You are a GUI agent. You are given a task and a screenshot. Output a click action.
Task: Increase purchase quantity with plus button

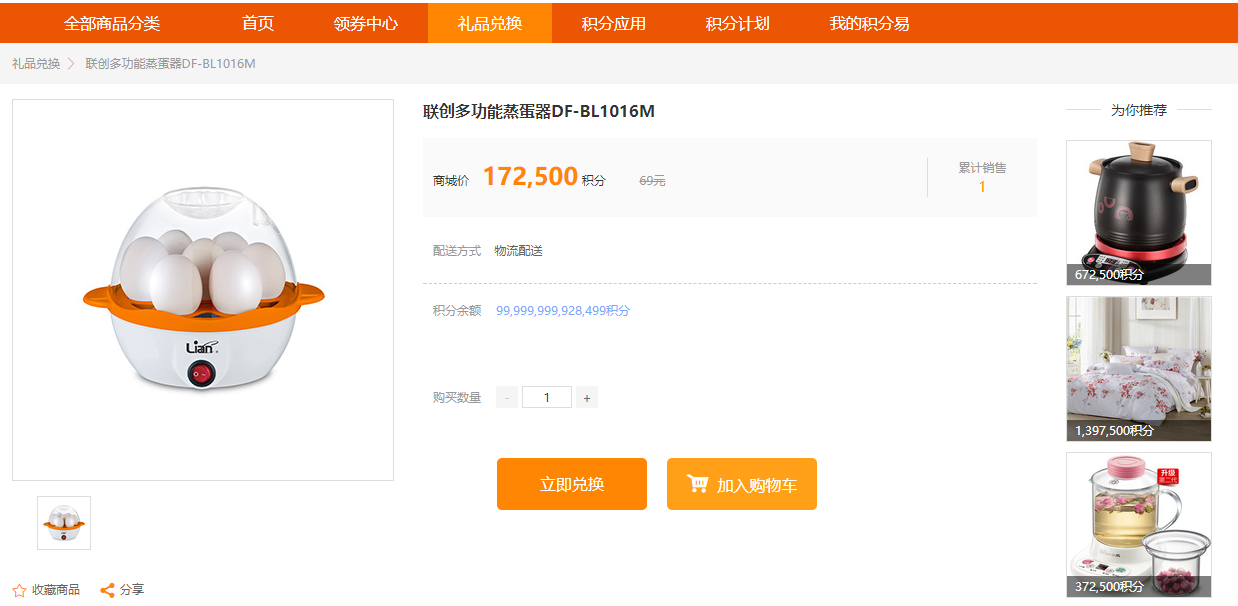coord(587,398)
